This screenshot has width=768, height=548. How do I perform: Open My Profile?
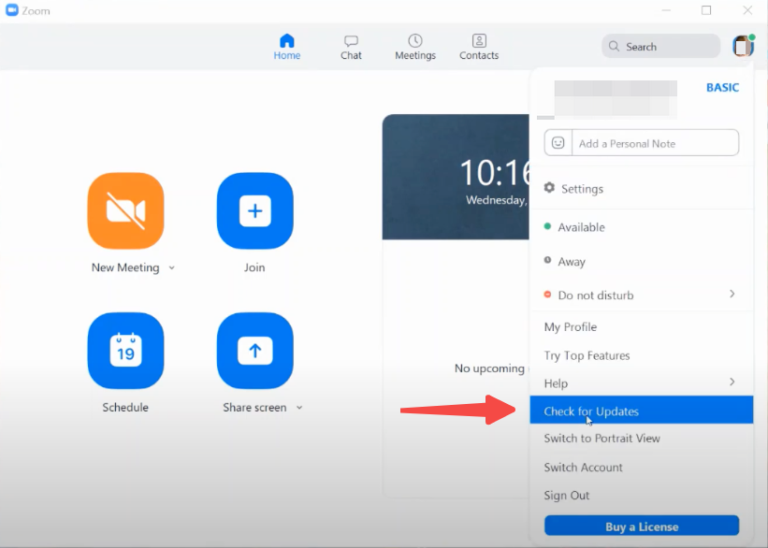642,327
